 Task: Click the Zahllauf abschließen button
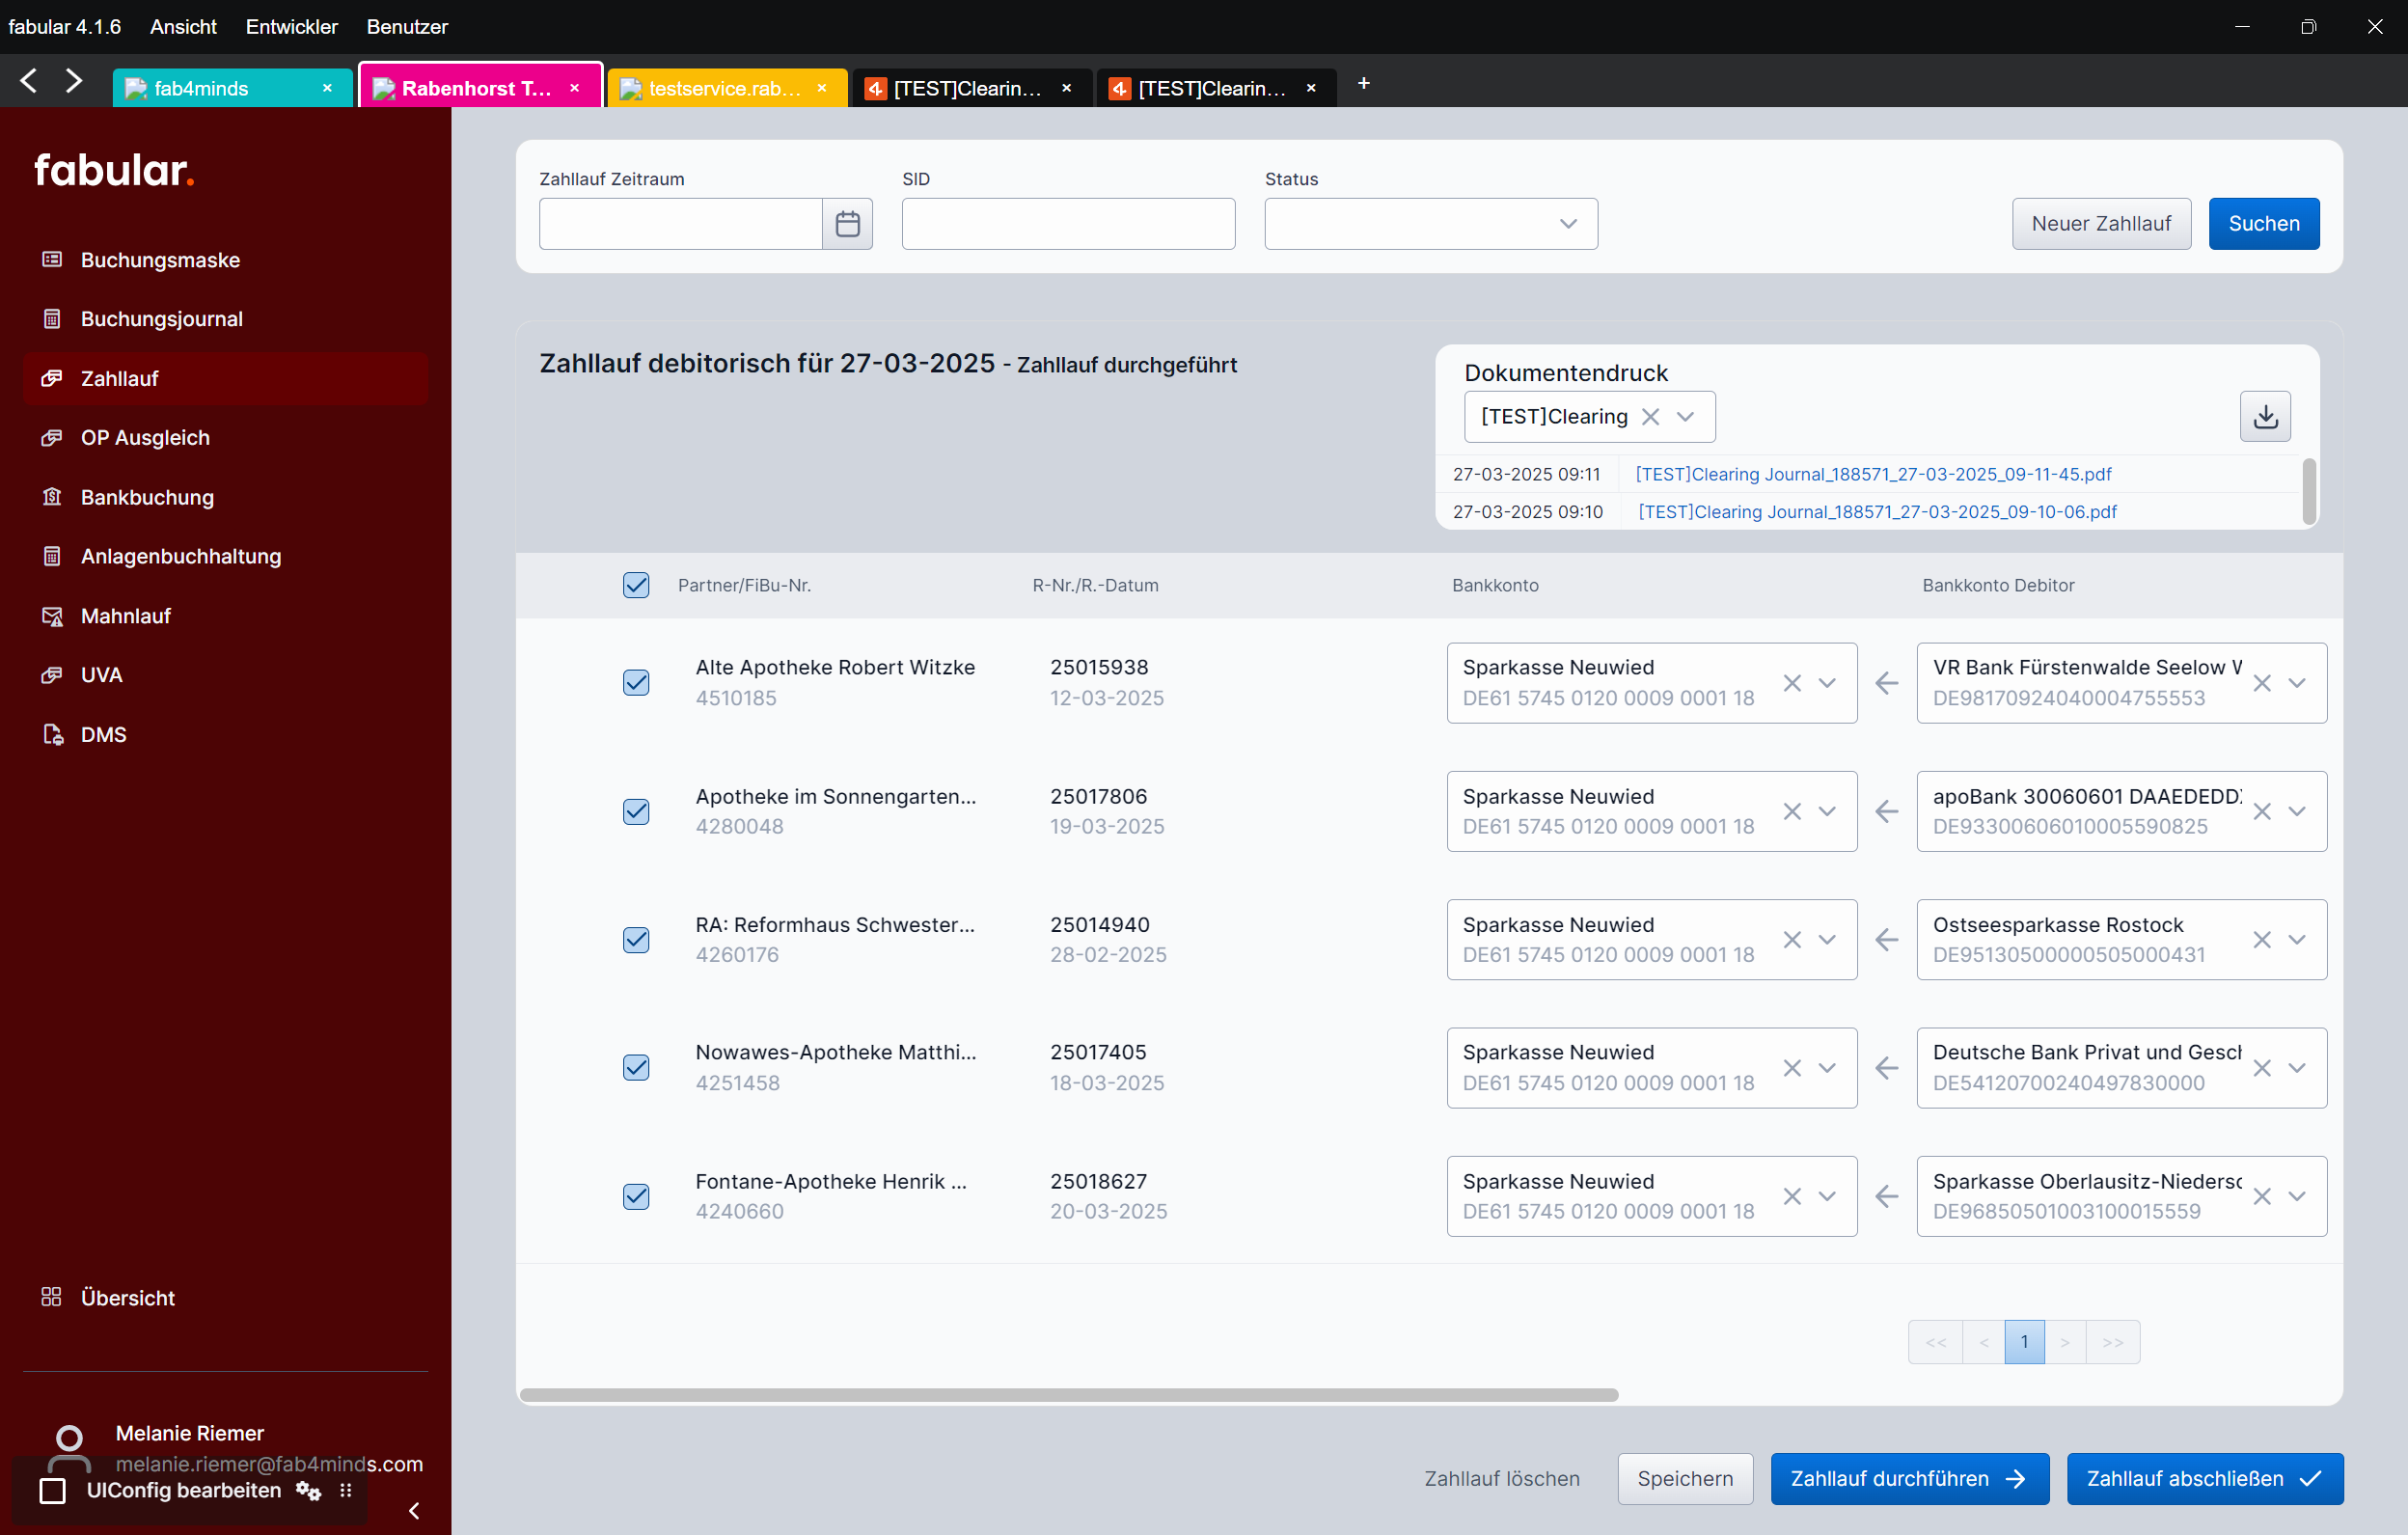point(2204,1478)
